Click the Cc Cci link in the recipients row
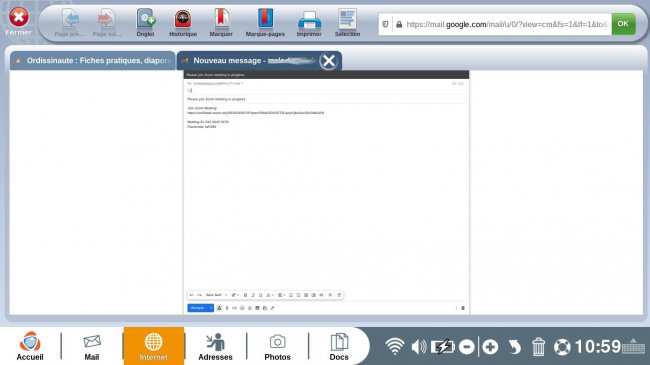The height and width of the screenshot is (365, 650). pyautogui.click(x=457, y=83)
